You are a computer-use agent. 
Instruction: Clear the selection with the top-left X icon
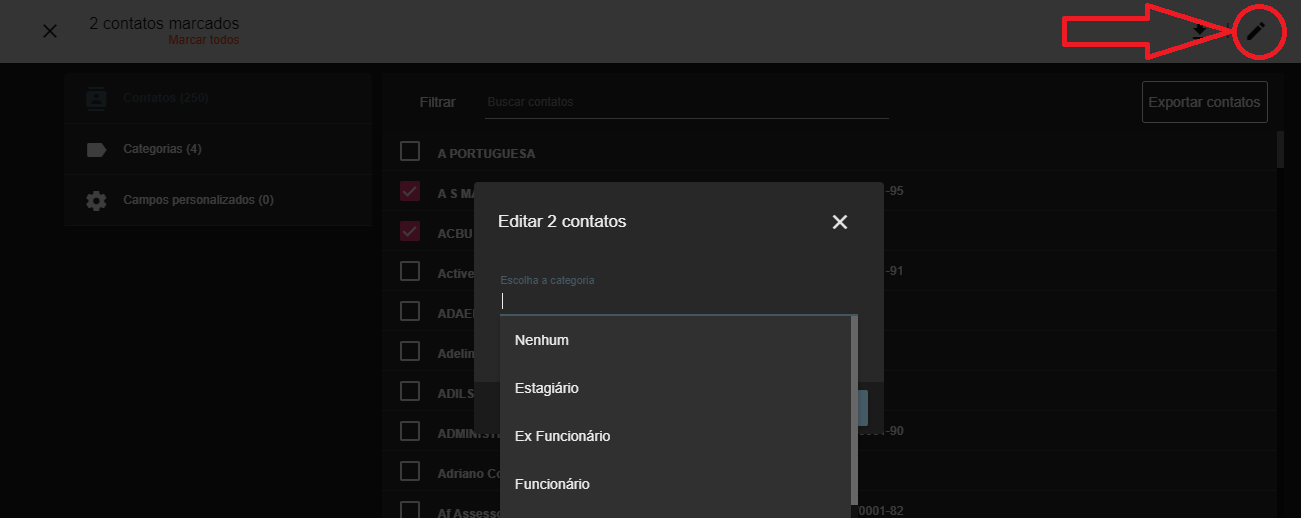click(50, 31)
